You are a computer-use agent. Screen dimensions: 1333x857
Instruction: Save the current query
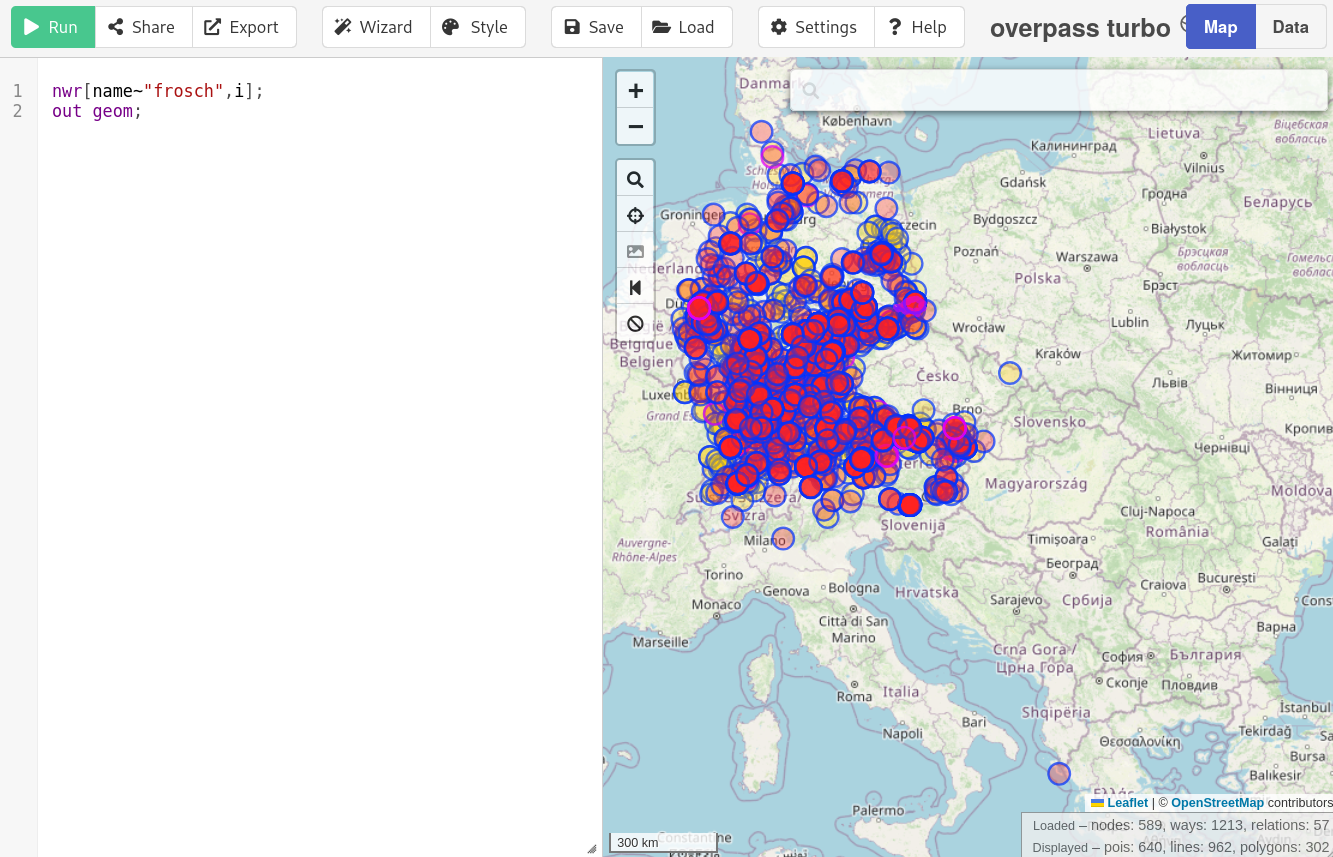(x=596, y=27)
